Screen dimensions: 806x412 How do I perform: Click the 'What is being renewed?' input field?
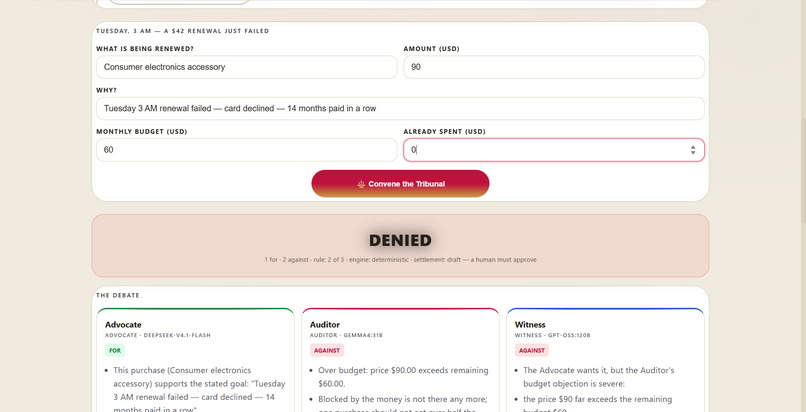click(246, 67)
